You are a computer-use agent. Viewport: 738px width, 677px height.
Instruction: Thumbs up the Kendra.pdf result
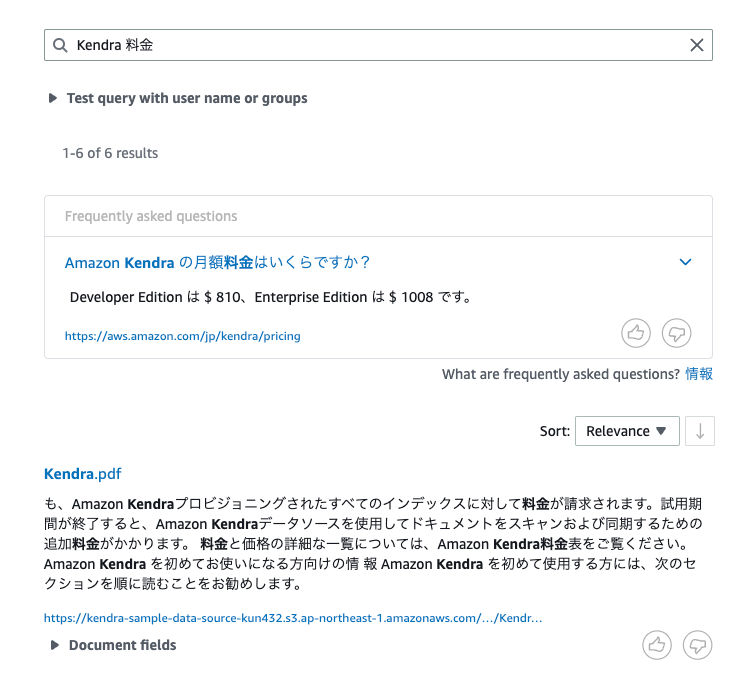tap(657, 645)
